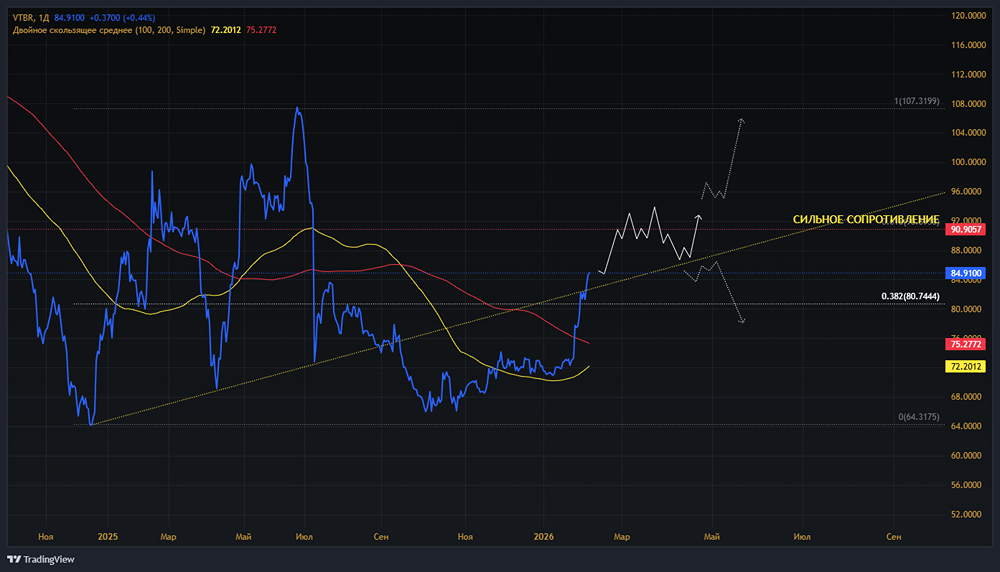Click the 116.0000 price scale tick

[x=968, y=45]
